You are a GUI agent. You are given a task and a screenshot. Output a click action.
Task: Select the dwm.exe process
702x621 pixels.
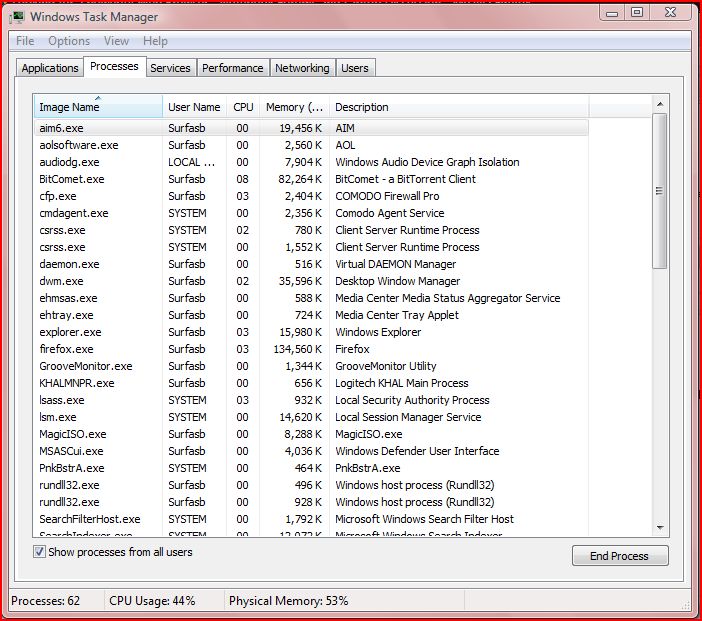pos(311,281)
